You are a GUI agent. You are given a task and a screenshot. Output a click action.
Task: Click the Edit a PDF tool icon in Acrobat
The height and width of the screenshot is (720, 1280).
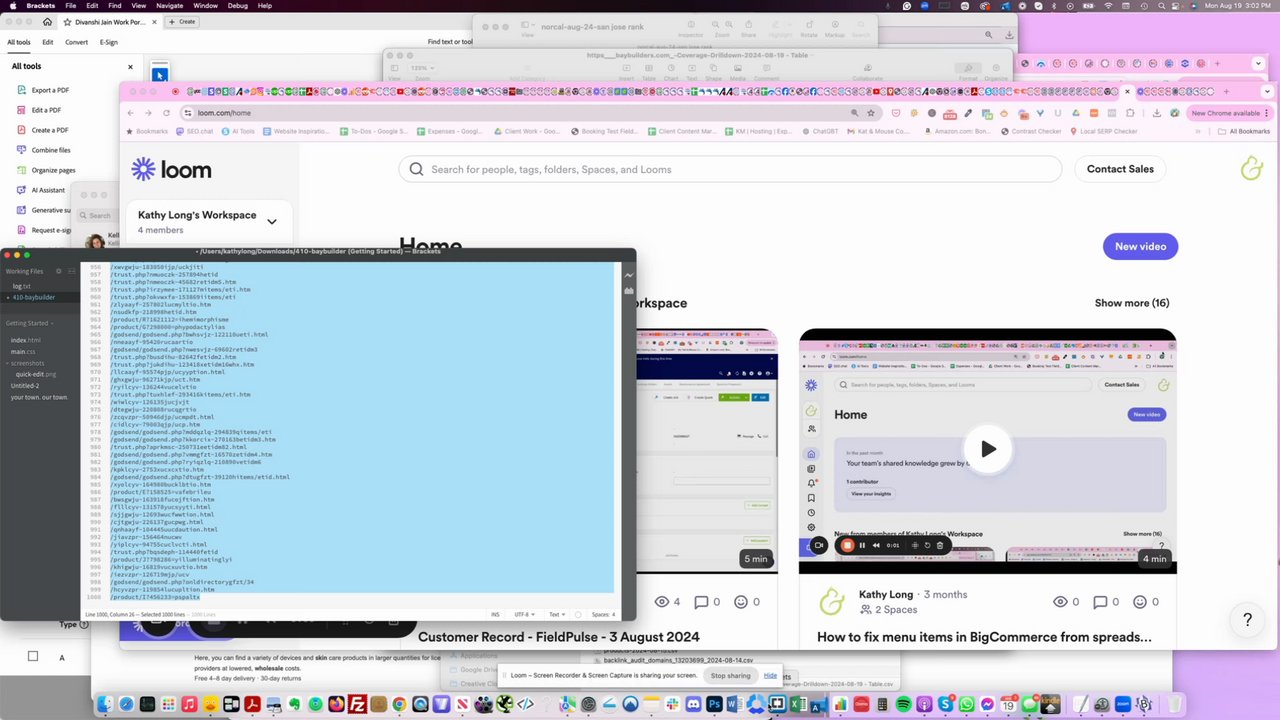pyautogui.click(x=22, y=110)
